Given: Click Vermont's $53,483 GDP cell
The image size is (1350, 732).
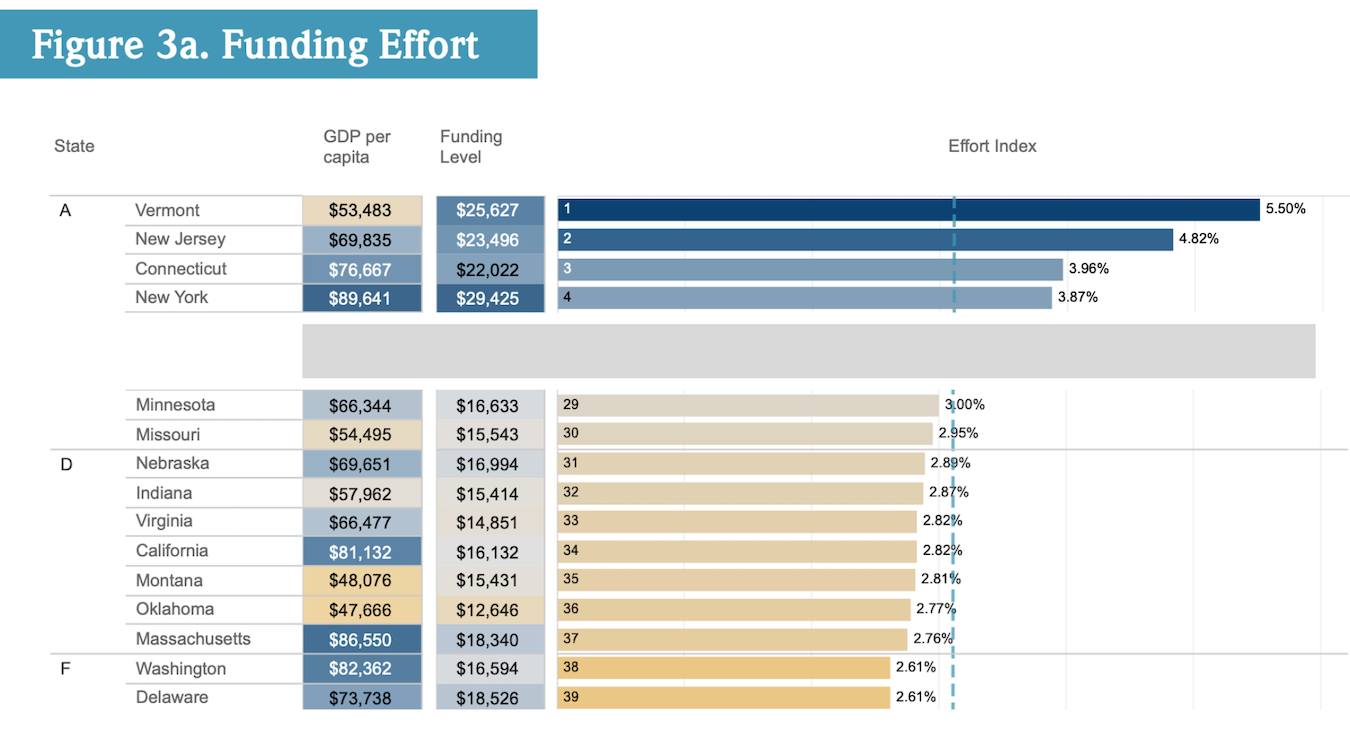Looking at the screenshot, I should point(360,211).
